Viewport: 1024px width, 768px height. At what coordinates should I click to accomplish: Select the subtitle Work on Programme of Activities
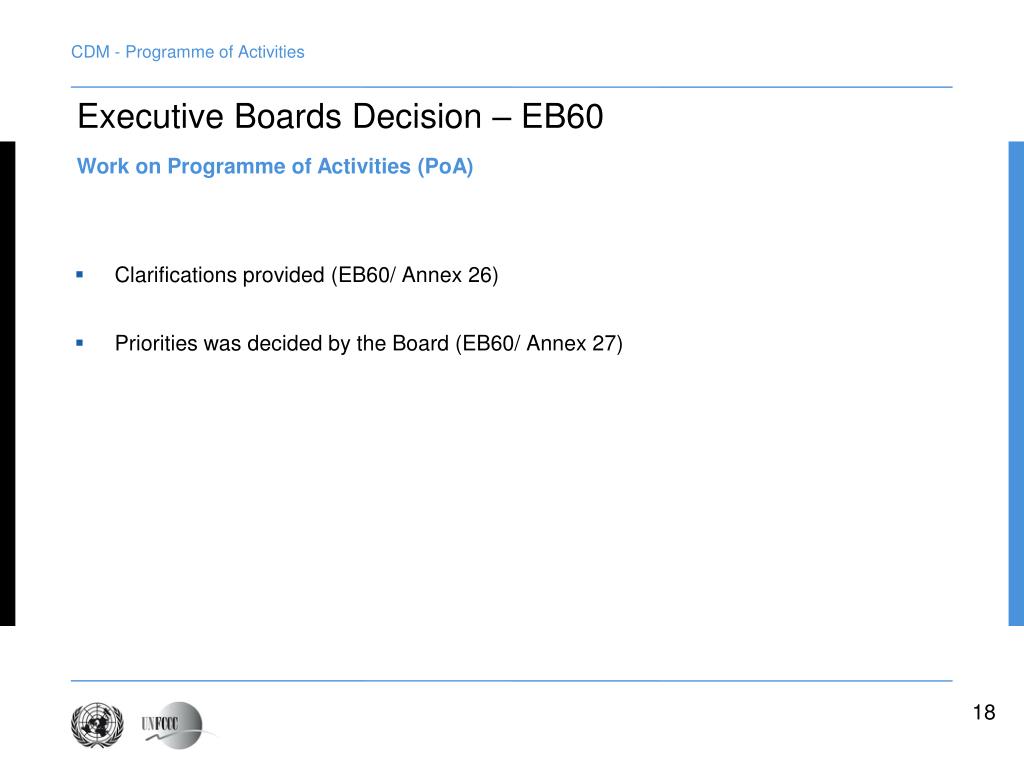coord(275,167)
